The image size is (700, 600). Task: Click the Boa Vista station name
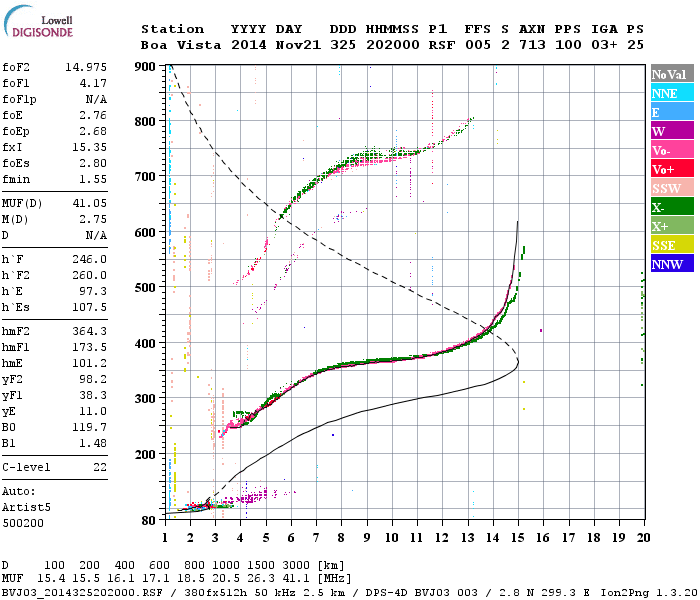[181, 45]
